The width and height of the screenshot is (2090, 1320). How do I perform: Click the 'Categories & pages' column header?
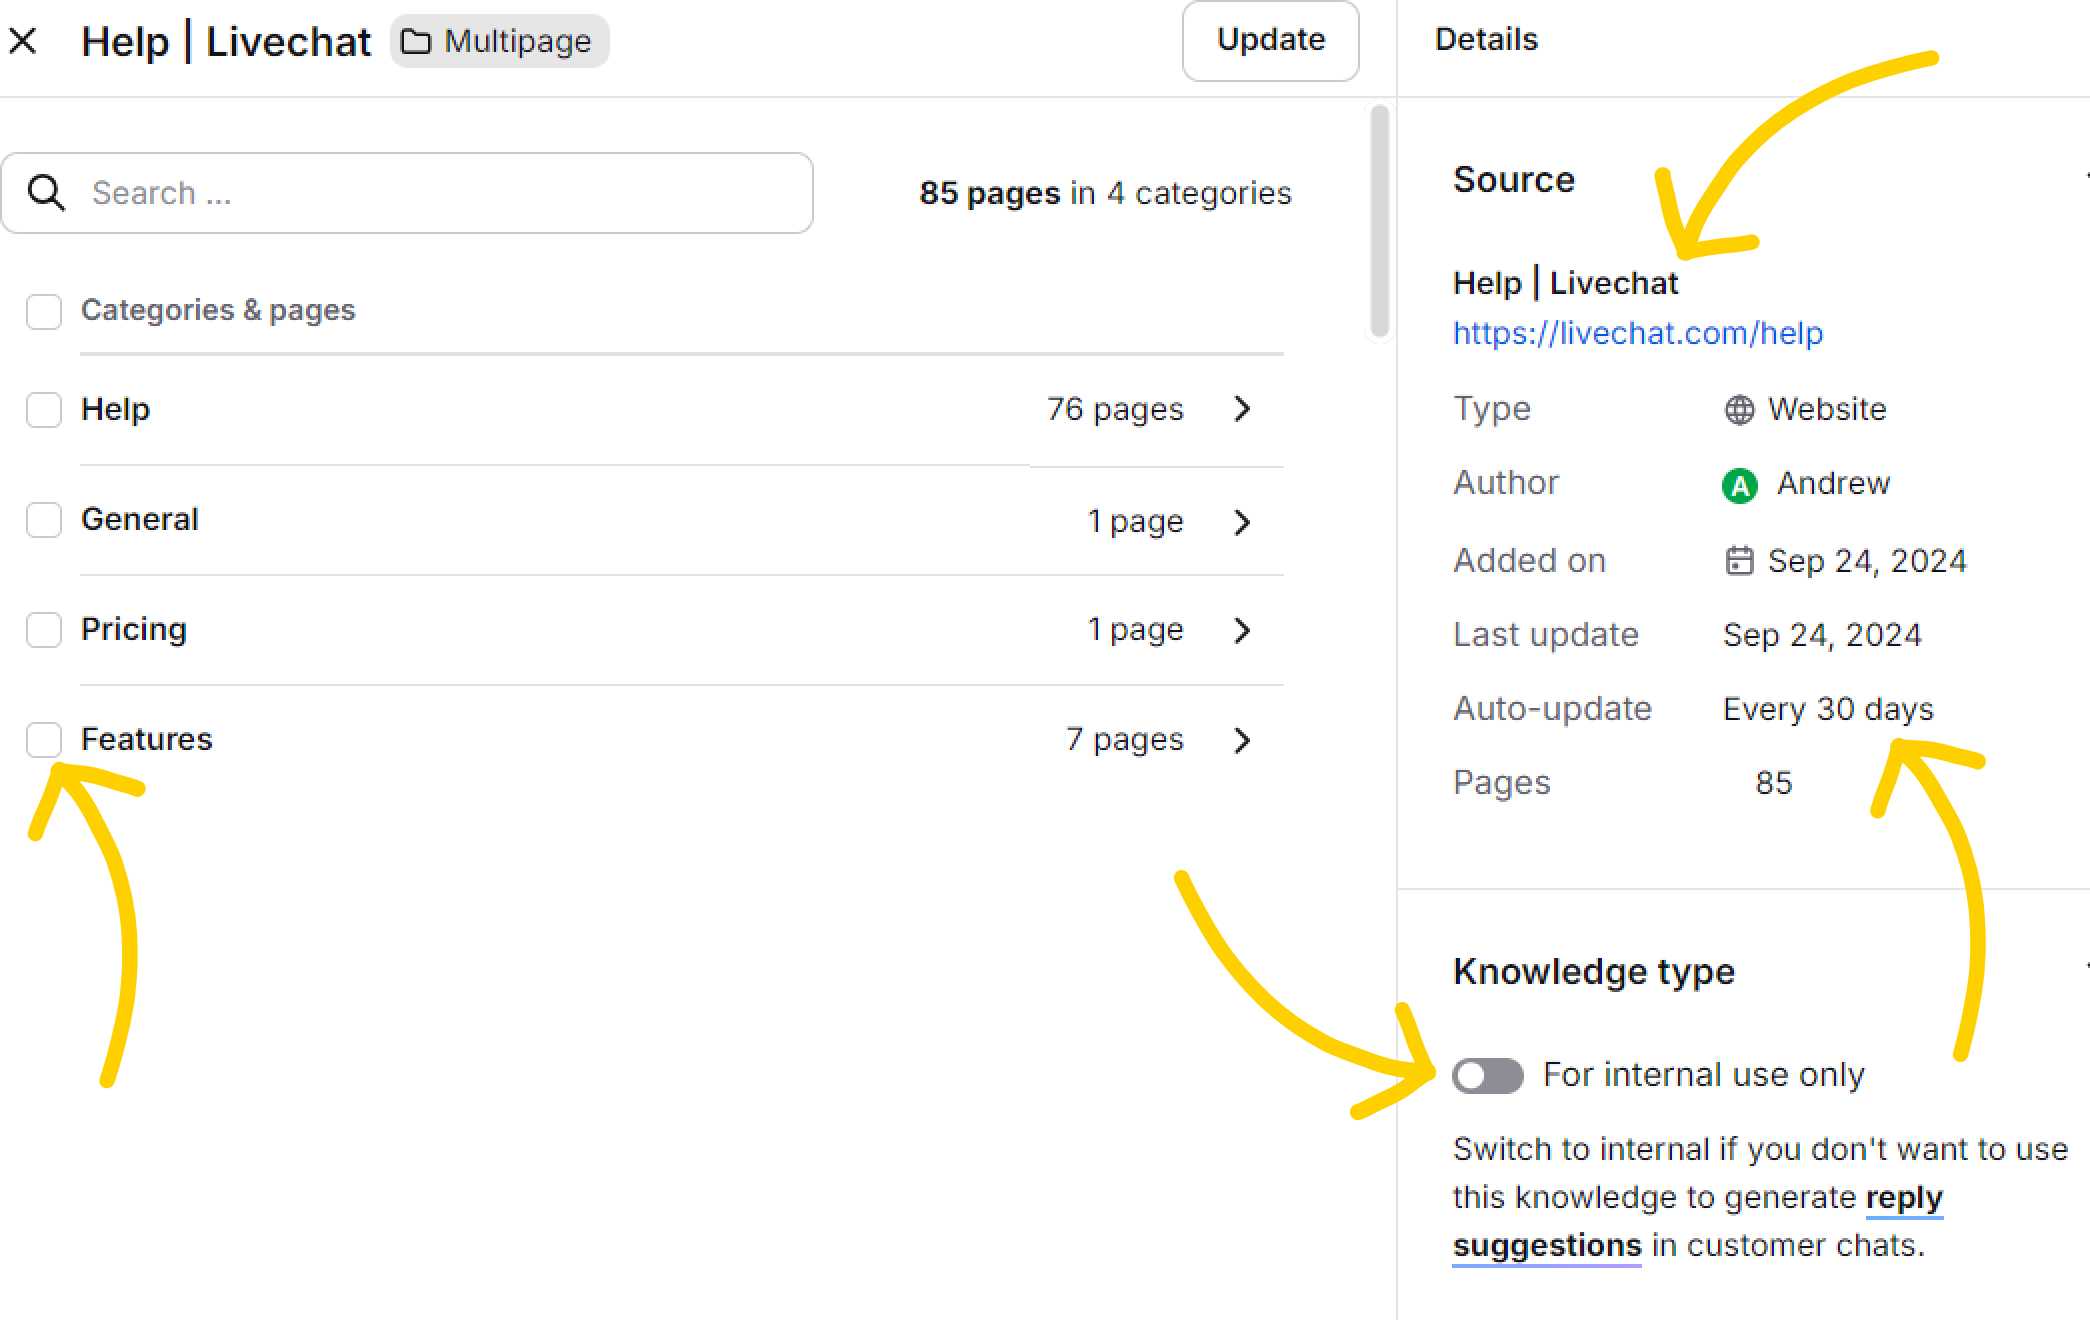[218, 310]
